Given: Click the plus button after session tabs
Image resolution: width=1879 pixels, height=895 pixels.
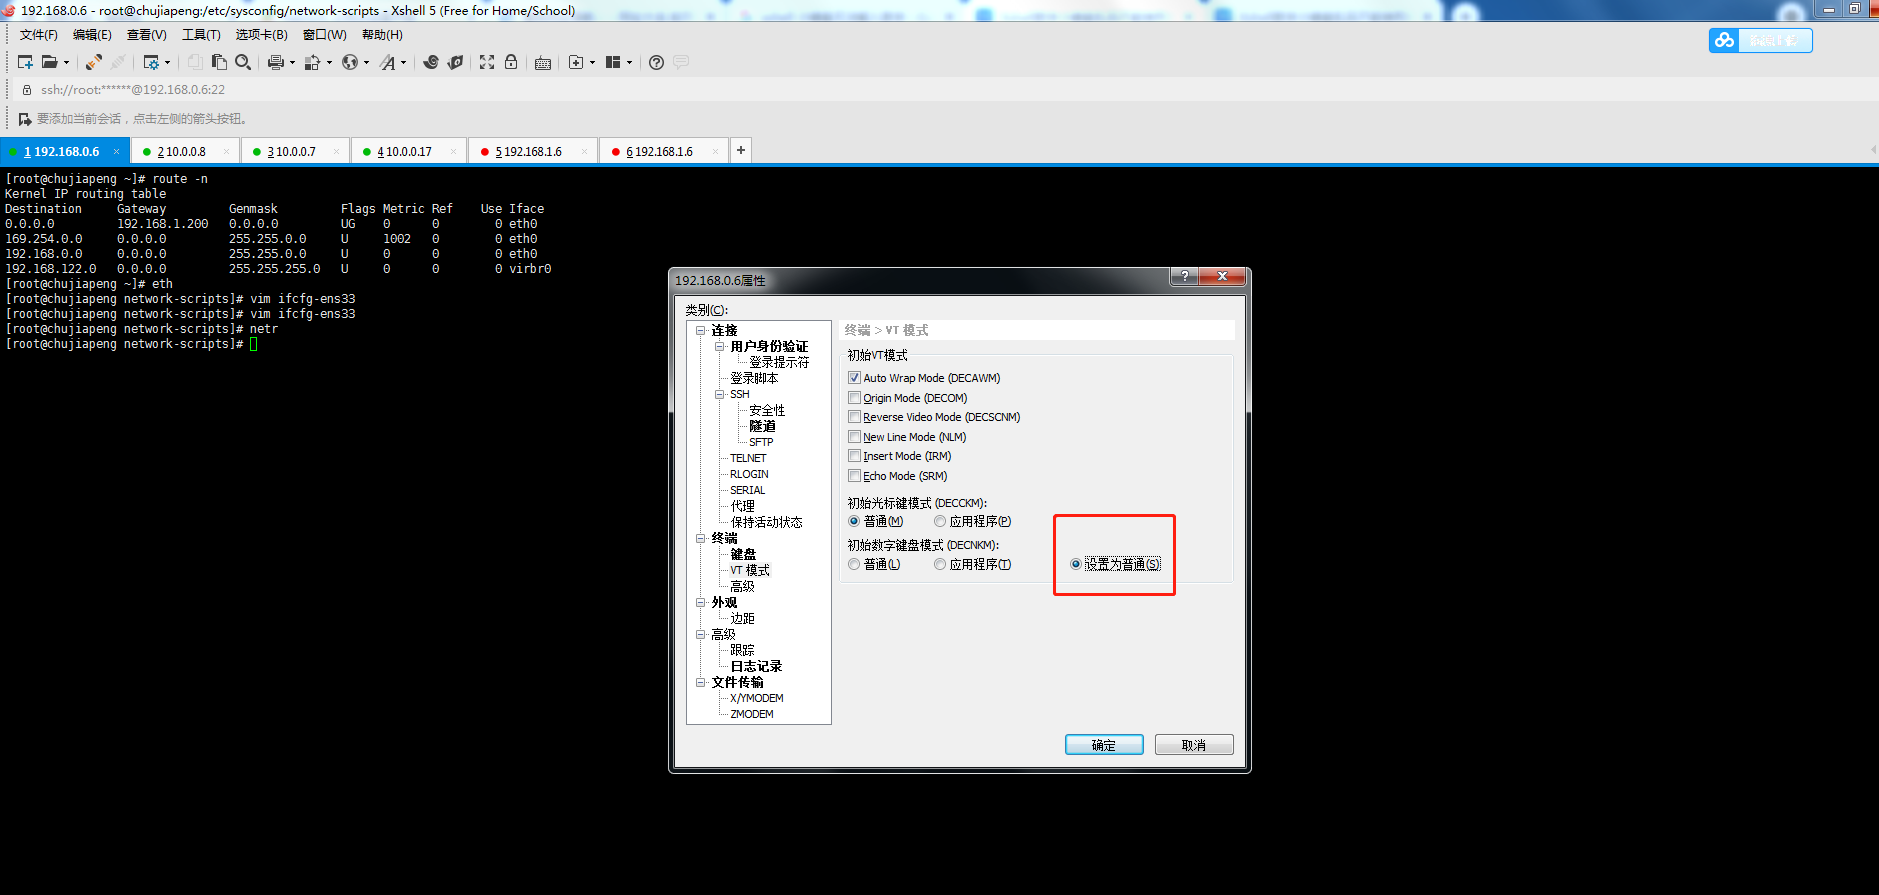Looking at the screenshot, I should tap(740, 151).
